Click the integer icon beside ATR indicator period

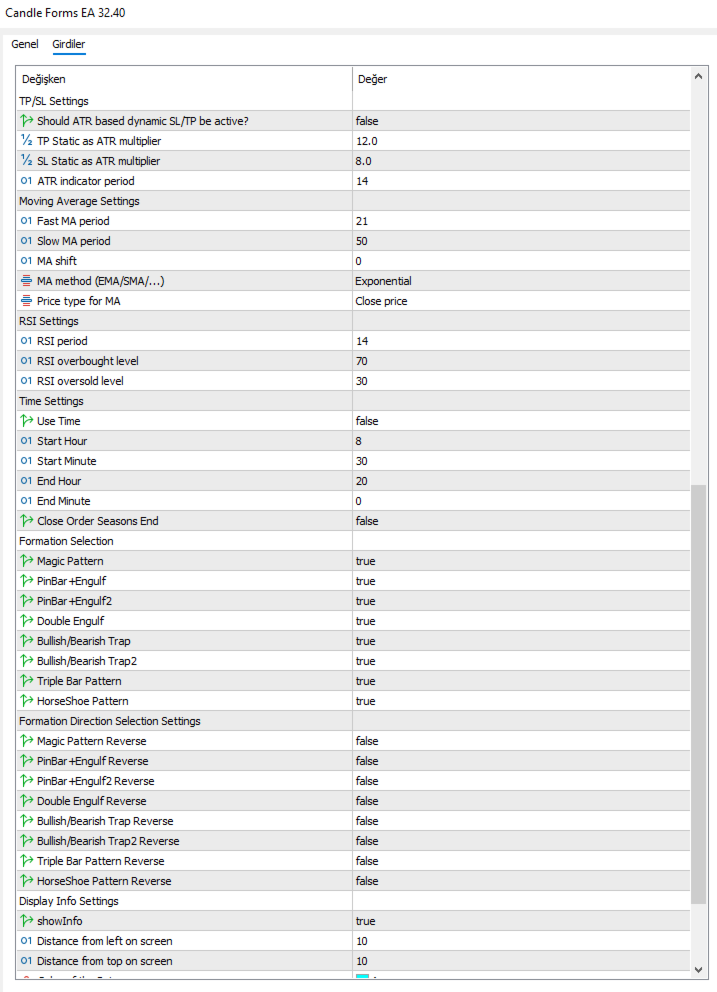pyautogui.click(x=27, y=181)
